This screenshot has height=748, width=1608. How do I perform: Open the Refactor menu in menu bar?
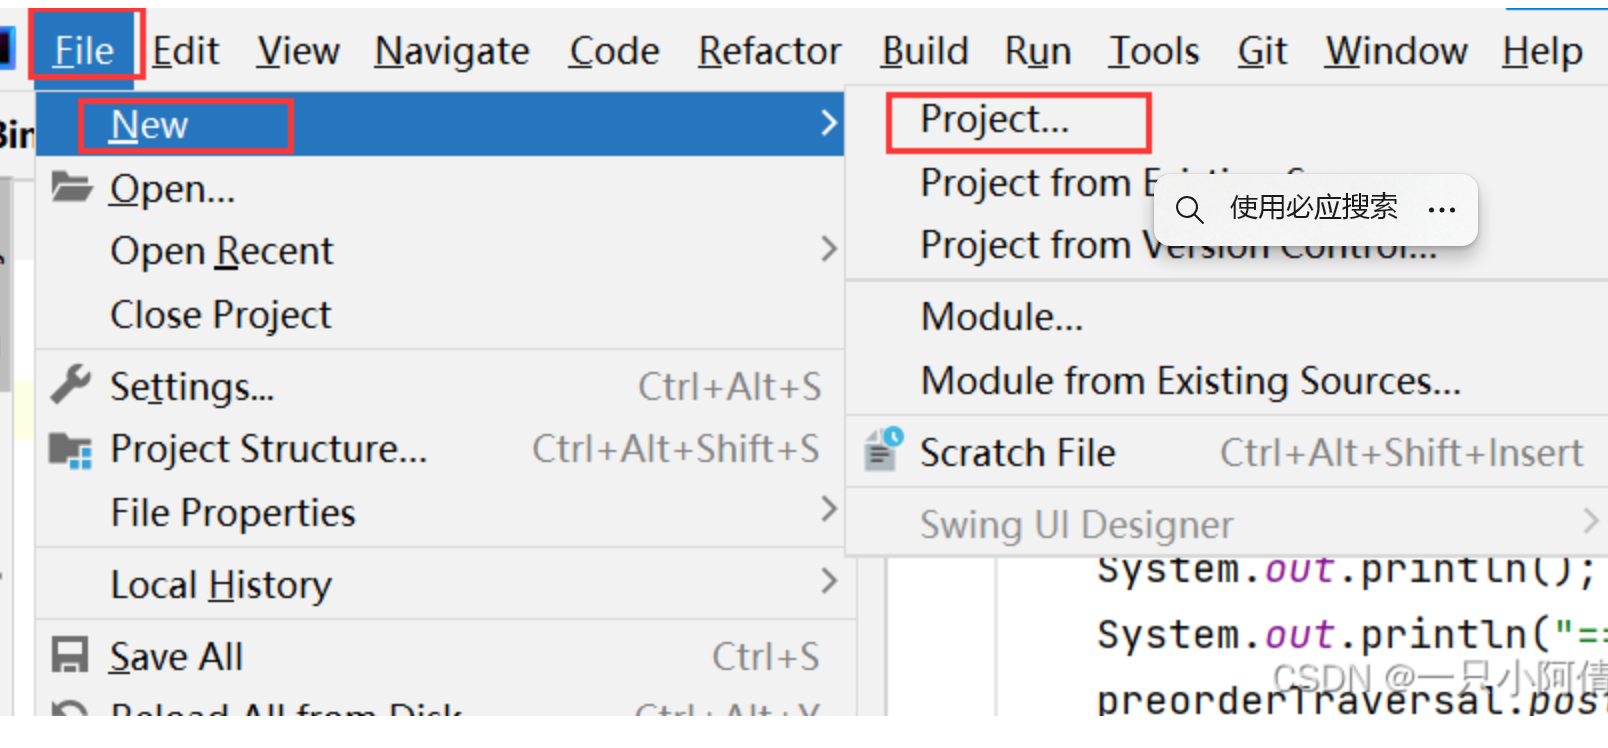tap(769, 51)
